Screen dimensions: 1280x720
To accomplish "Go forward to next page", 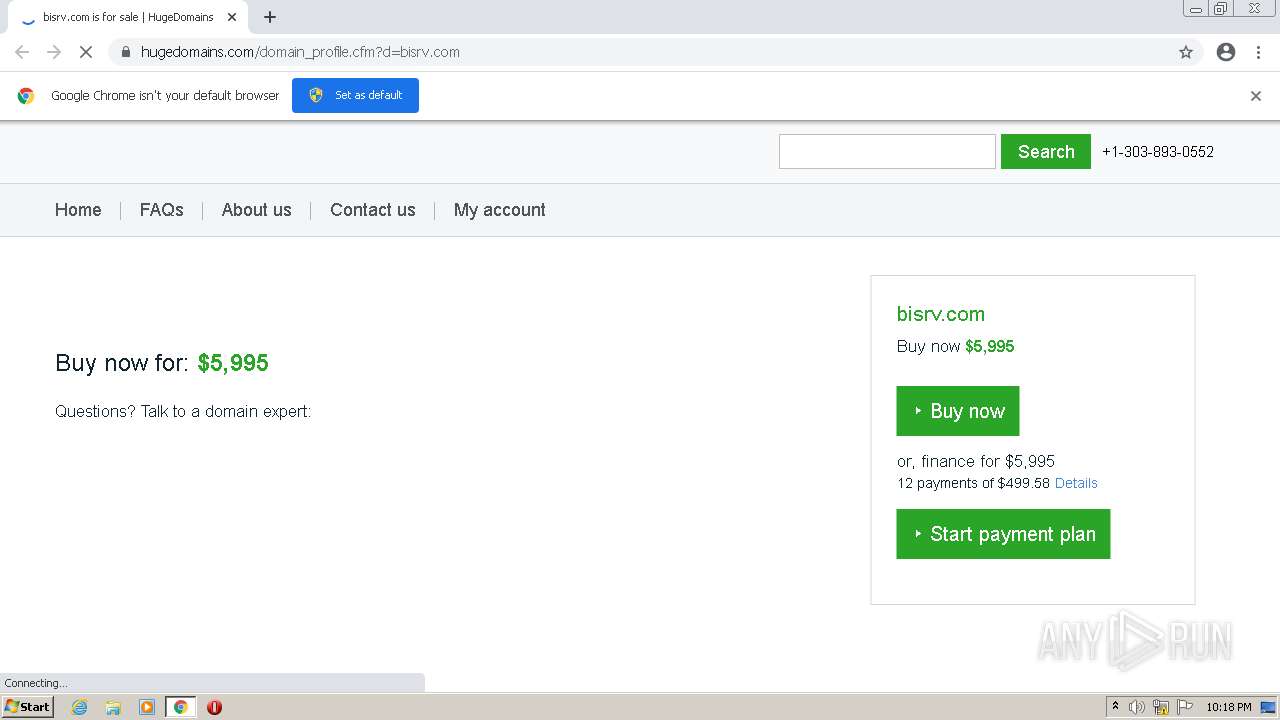I will pyautogui.click(x=54, y=52).
